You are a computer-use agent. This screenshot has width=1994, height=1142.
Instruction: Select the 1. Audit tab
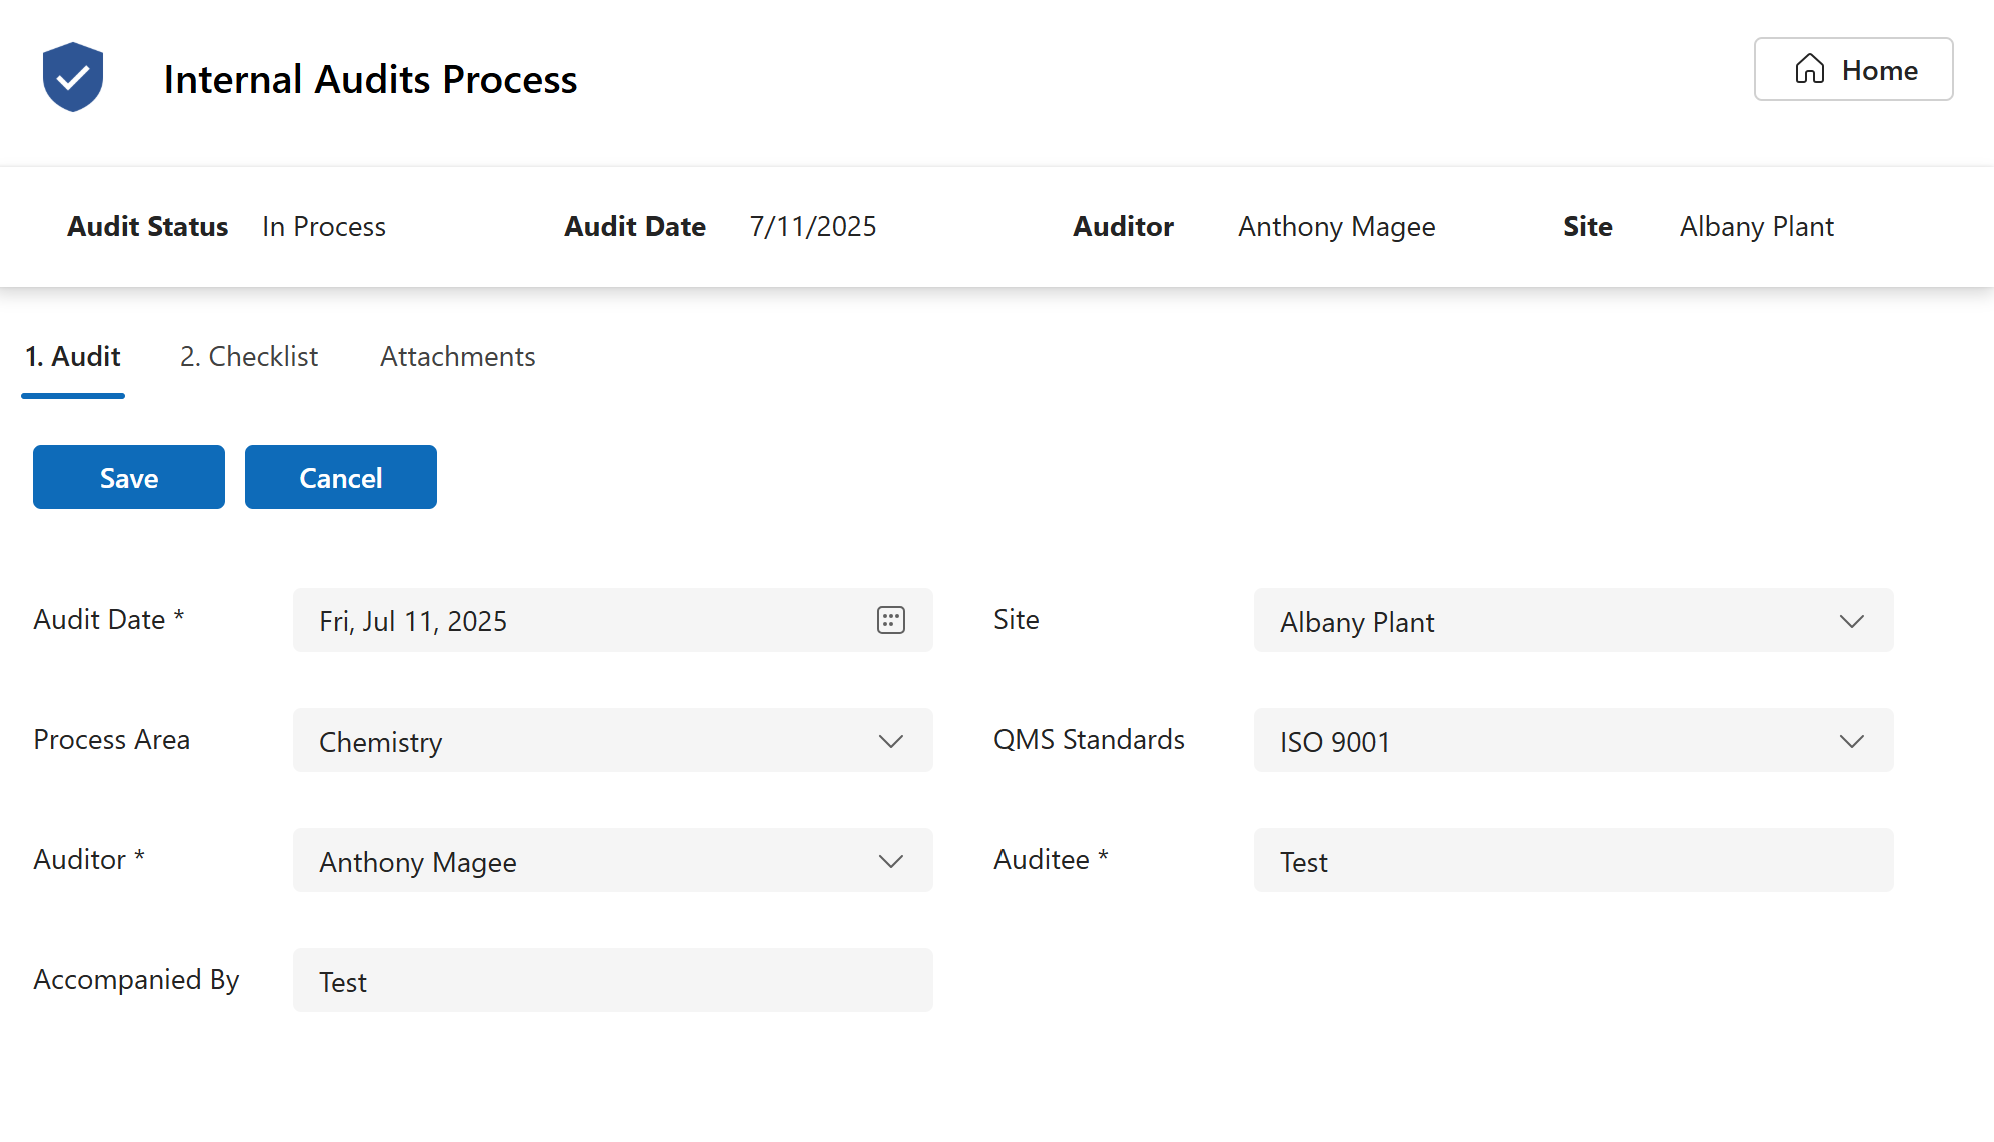coord(72,356)
